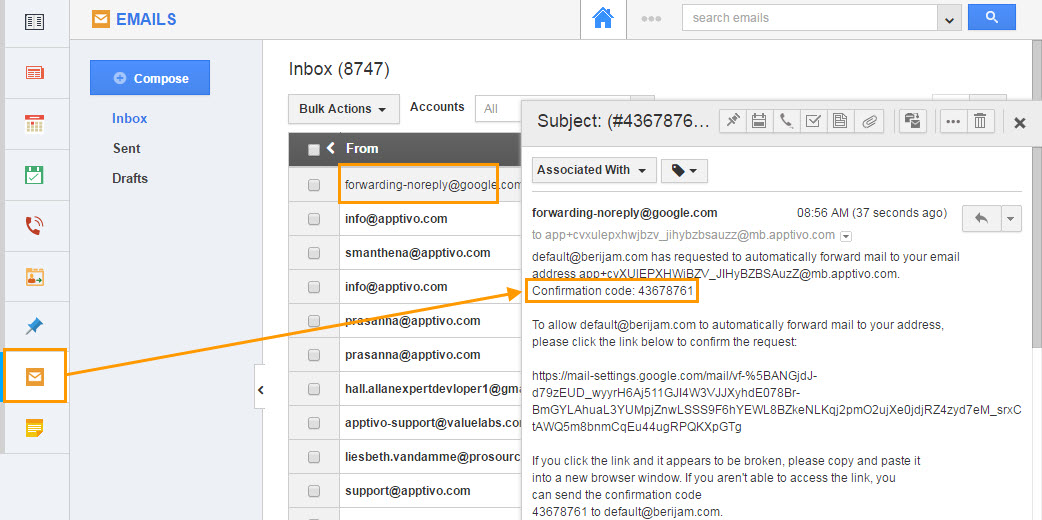Click the EMAILS header envelope logo
This screenshot has width=1042, height=520.
point(101,20)
